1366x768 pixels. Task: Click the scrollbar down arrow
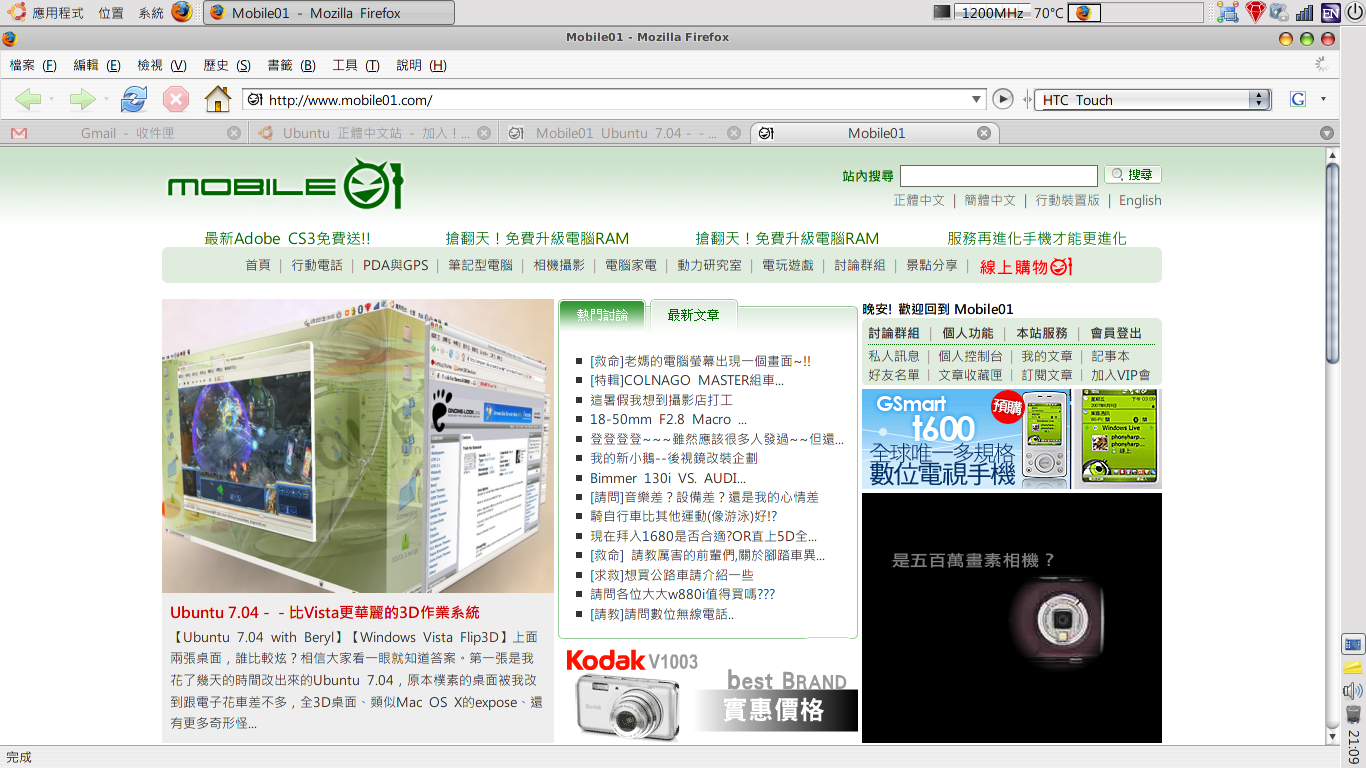coord(1332,736)
